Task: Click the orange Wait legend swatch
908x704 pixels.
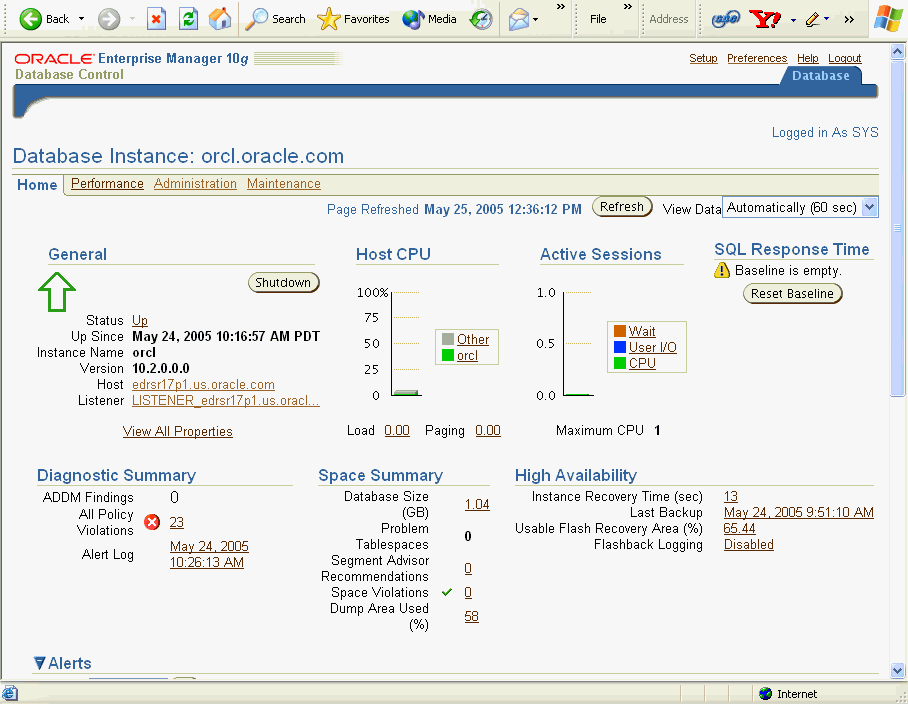Action: (x=620, y=332)
